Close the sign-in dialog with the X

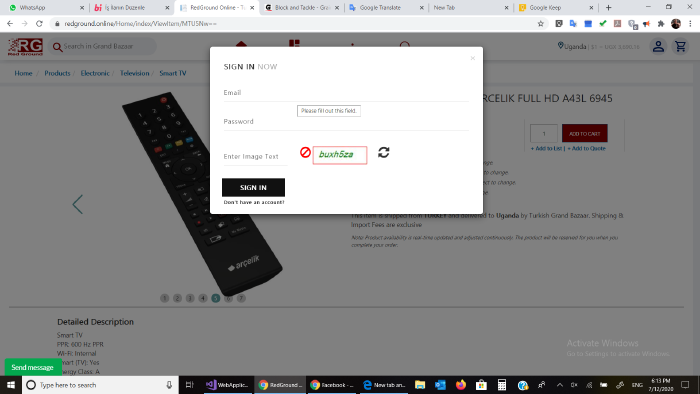point(472,58)
